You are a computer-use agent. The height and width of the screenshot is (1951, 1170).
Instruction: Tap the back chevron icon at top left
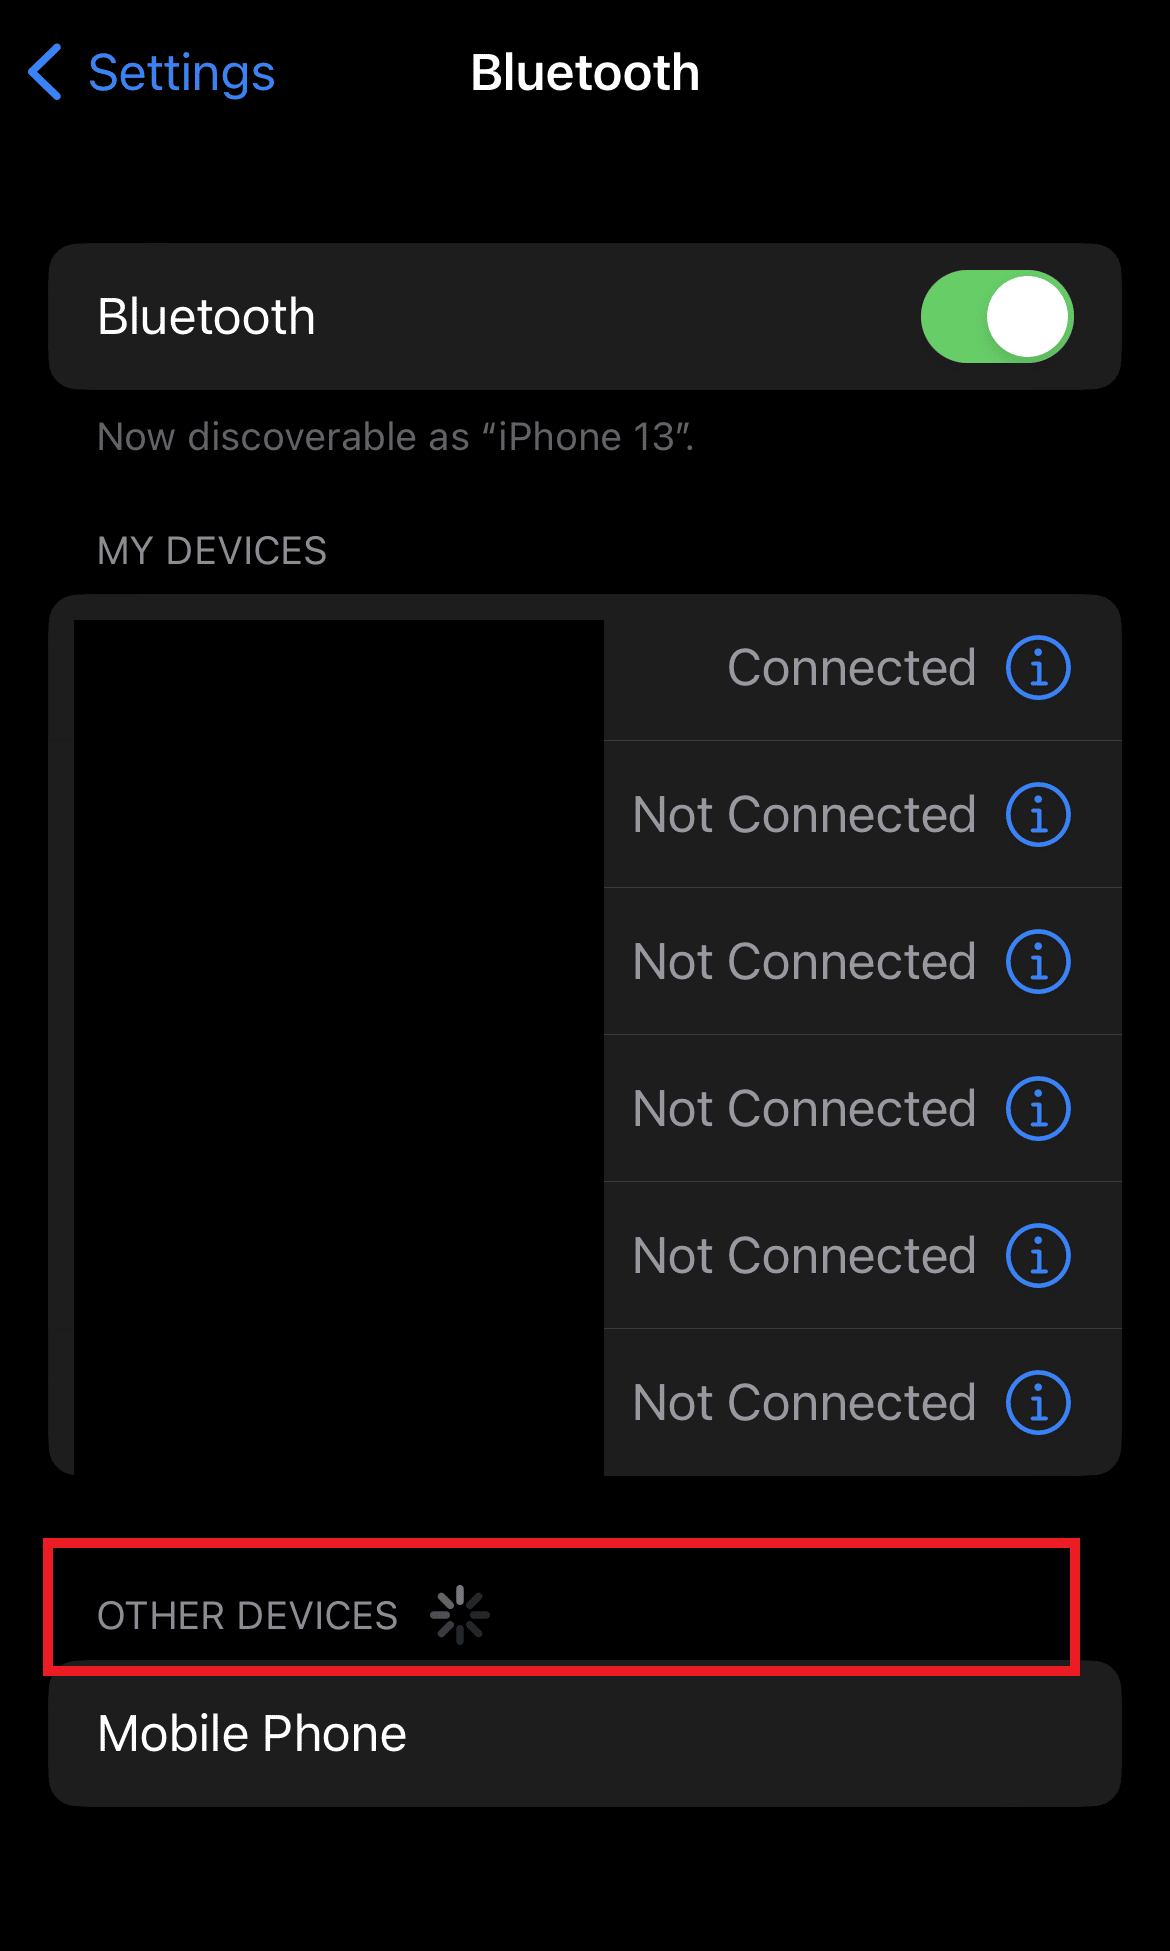pos(45,72)
